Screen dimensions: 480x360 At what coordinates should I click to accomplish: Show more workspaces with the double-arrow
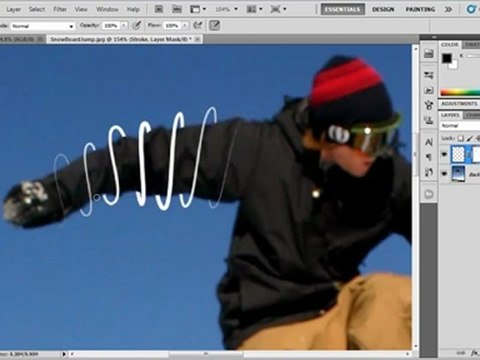tap(449, 9)
